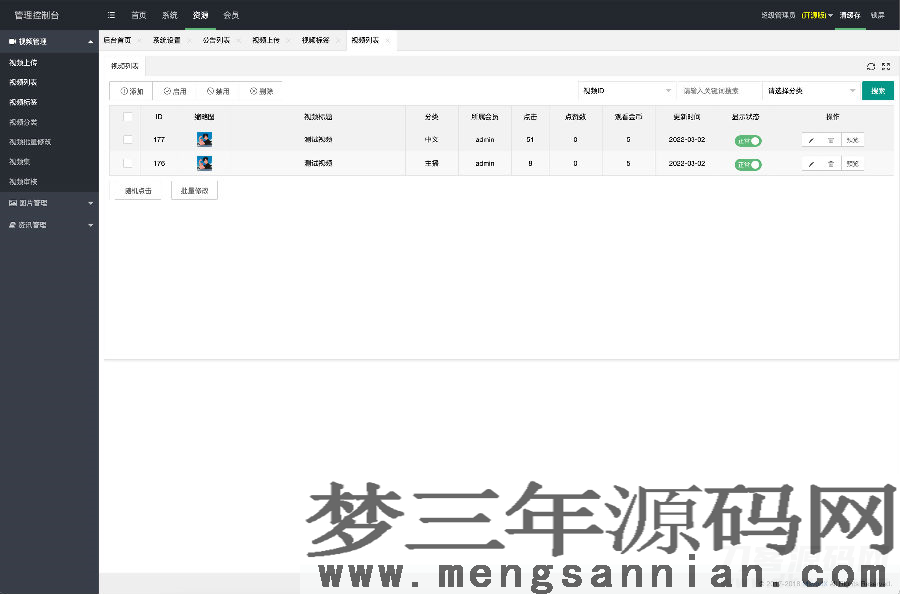Click the 禁用 disable icon button in toolbar
The width and height of the screenshot is (900, 594).
tap(219, 91)
